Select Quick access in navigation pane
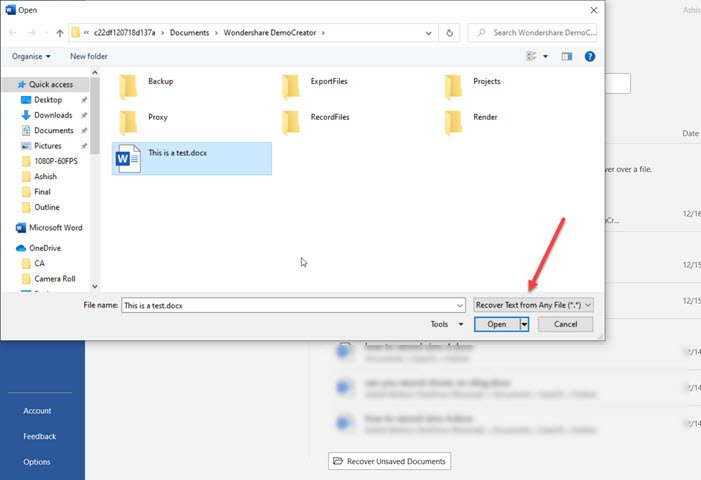The image size is (701, 480). [x=46, y=84]
